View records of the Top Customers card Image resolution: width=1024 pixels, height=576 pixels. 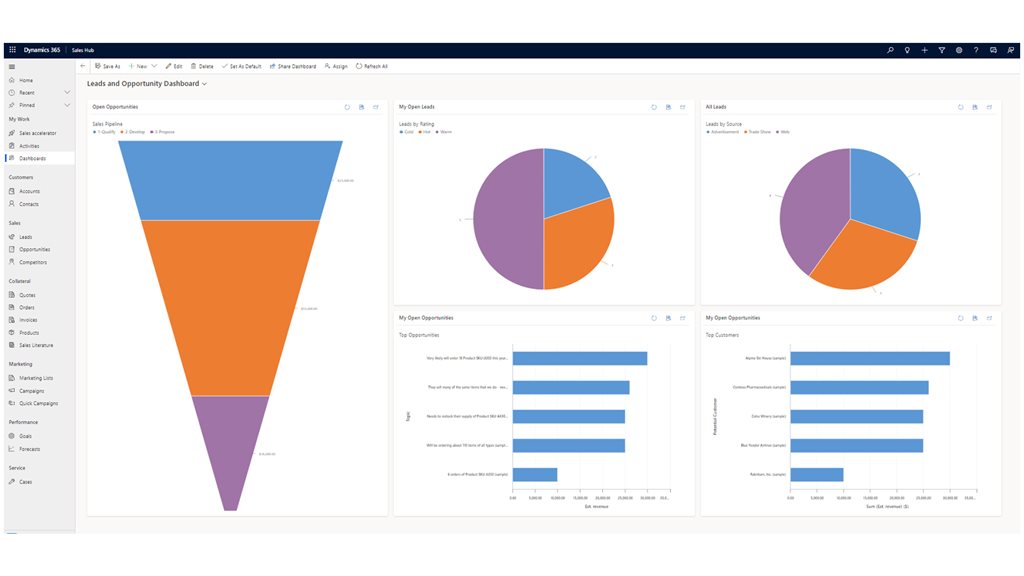pyautogui.click(x=975, y=318)
